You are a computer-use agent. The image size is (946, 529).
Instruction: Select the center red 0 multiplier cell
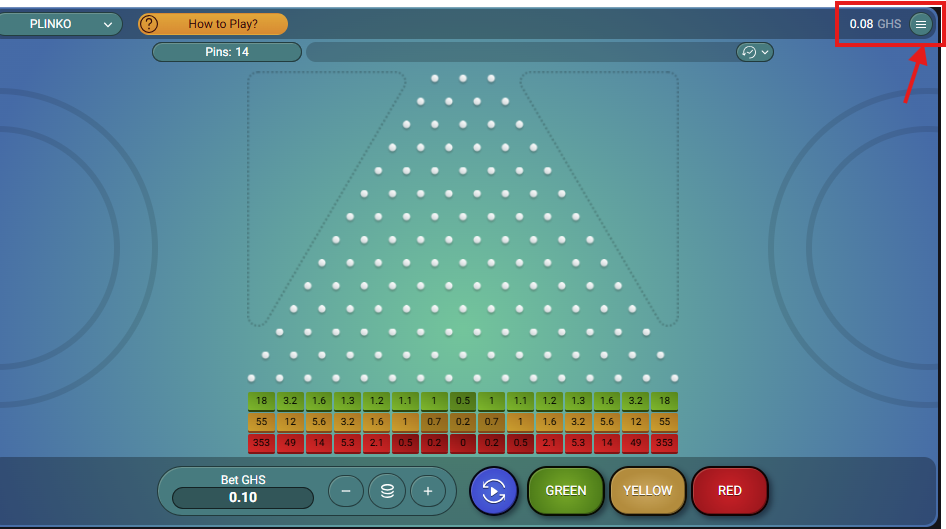tap(463, 443)
